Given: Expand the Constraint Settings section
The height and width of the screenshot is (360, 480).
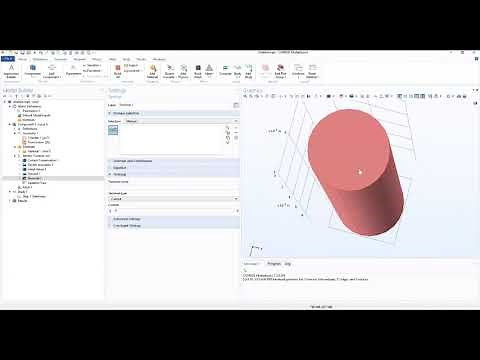Looking at the screenshot, I should click(x=110, y=226).
